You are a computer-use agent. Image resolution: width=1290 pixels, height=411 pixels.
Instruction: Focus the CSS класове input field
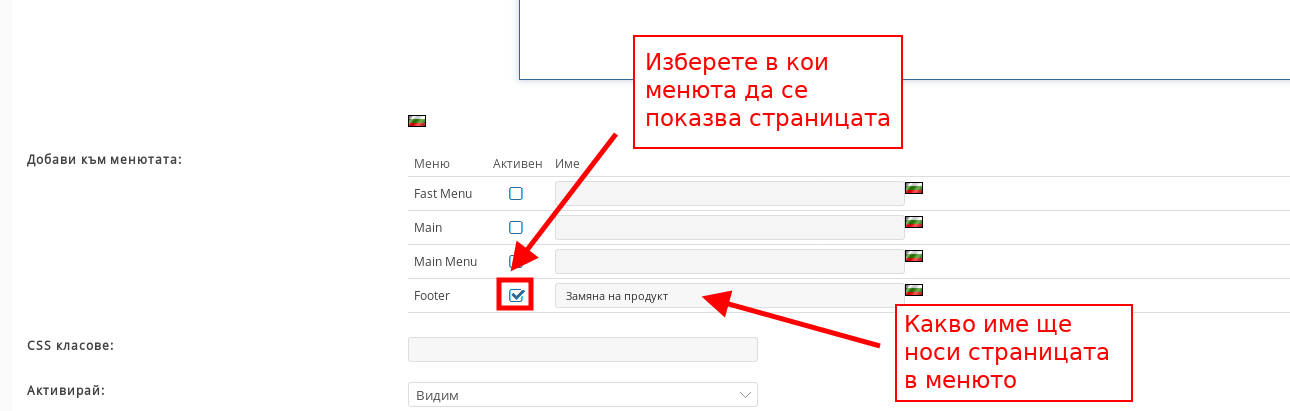pos(582,349)
